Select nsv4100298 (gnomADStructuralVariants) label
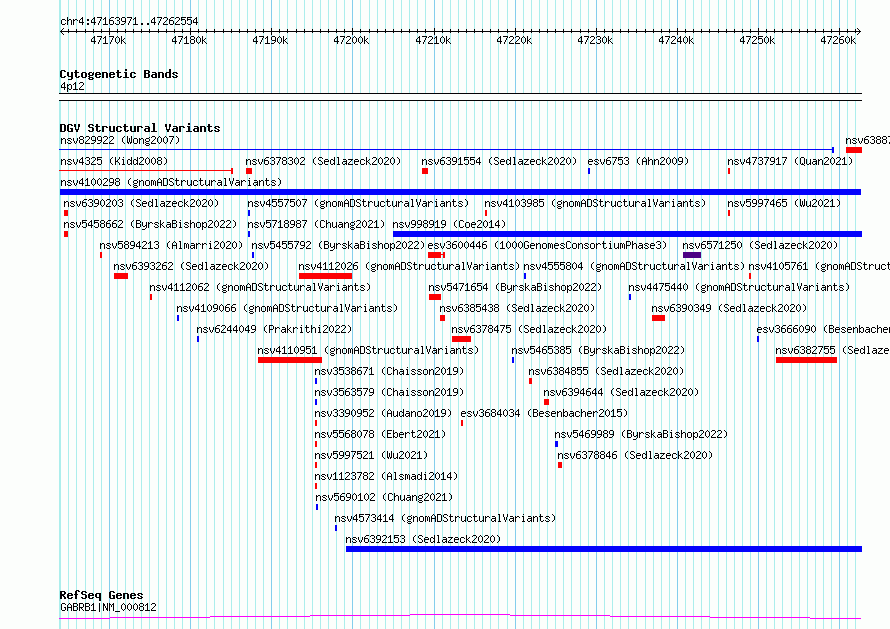 point(171,182)
